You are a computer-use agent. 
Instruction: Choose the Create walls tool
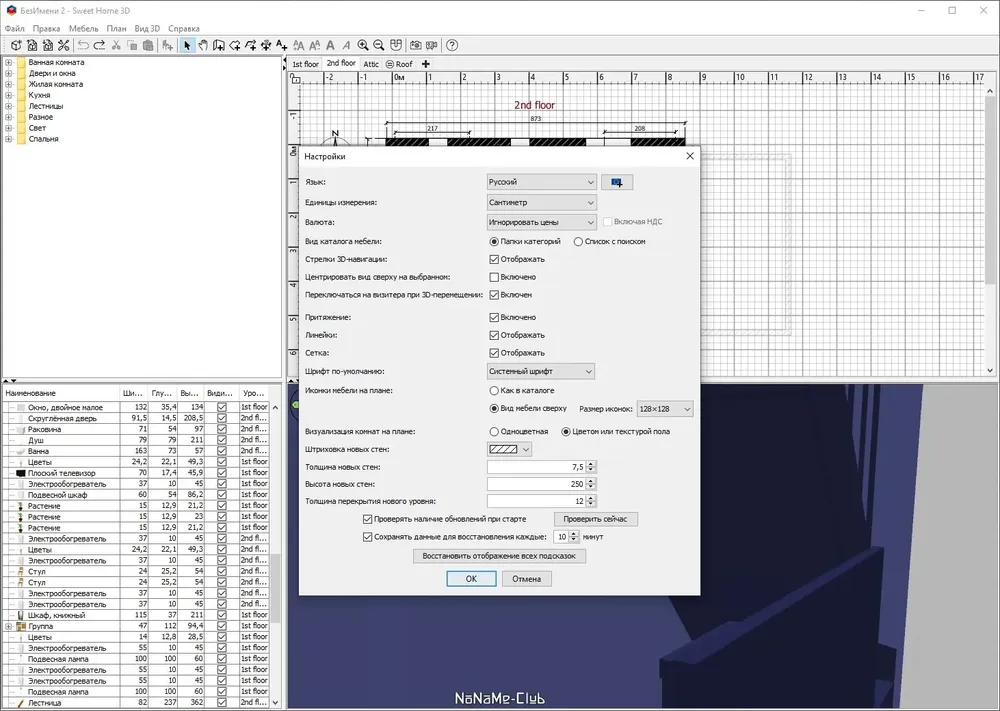[219, 45]
